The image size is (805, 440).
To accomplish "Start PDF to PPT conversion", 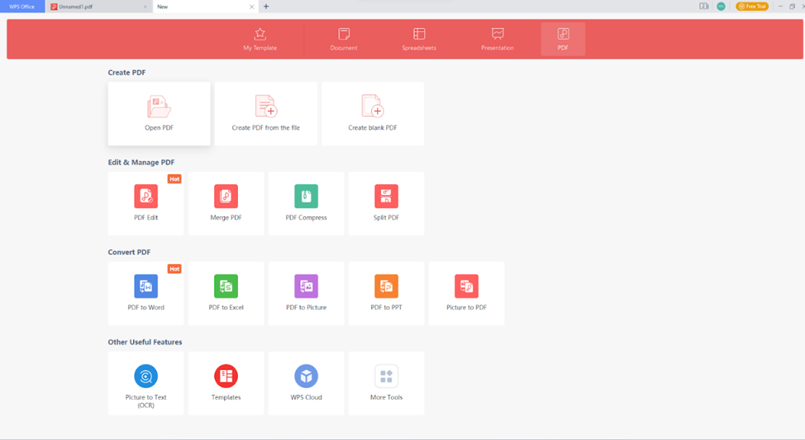I will 386,293.
